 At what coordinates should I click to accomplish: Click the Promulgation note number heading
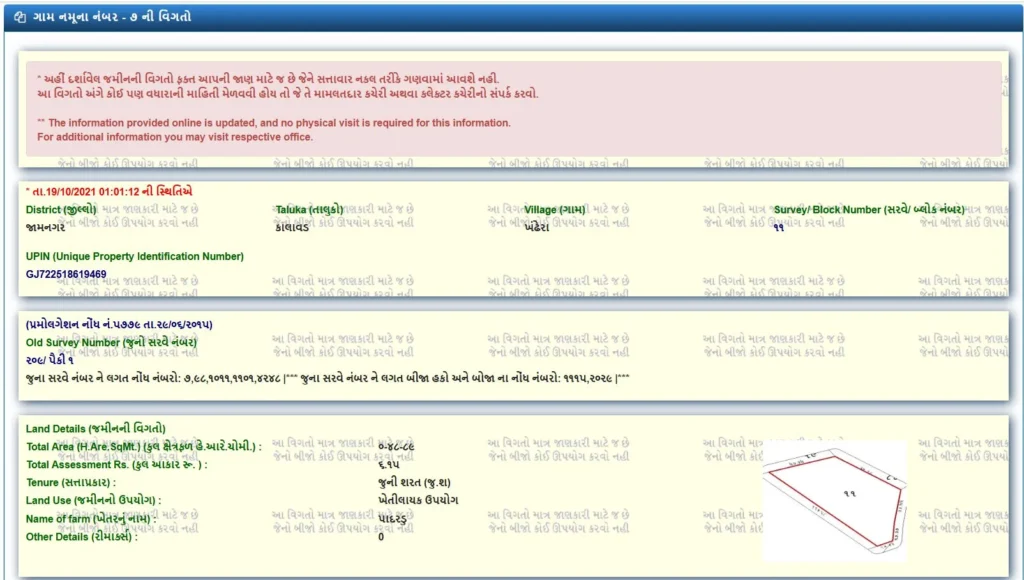click(x=119, y=325)
